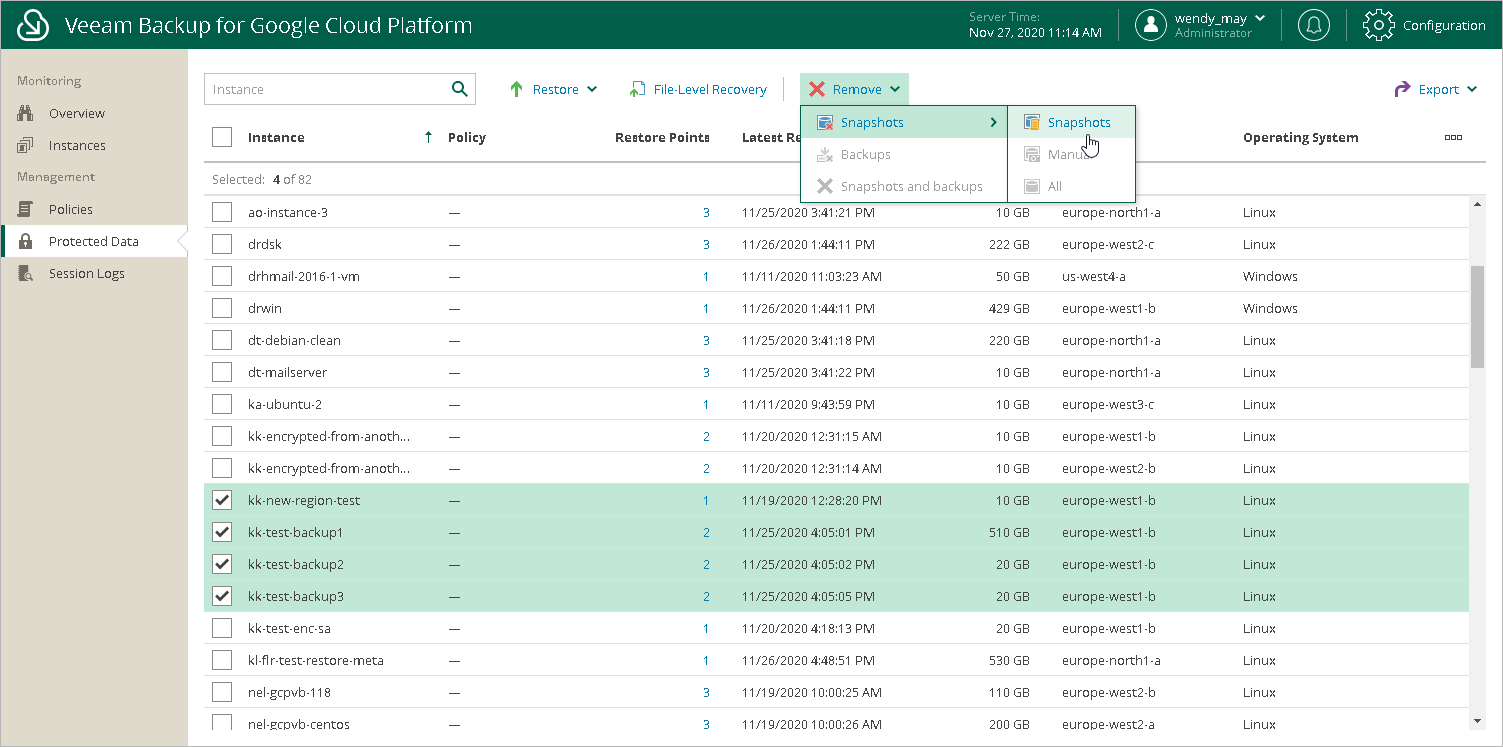Viewport: 1503px width, 747px height.
Task: Open the Export dropdown
Action: coord(1436,89)
